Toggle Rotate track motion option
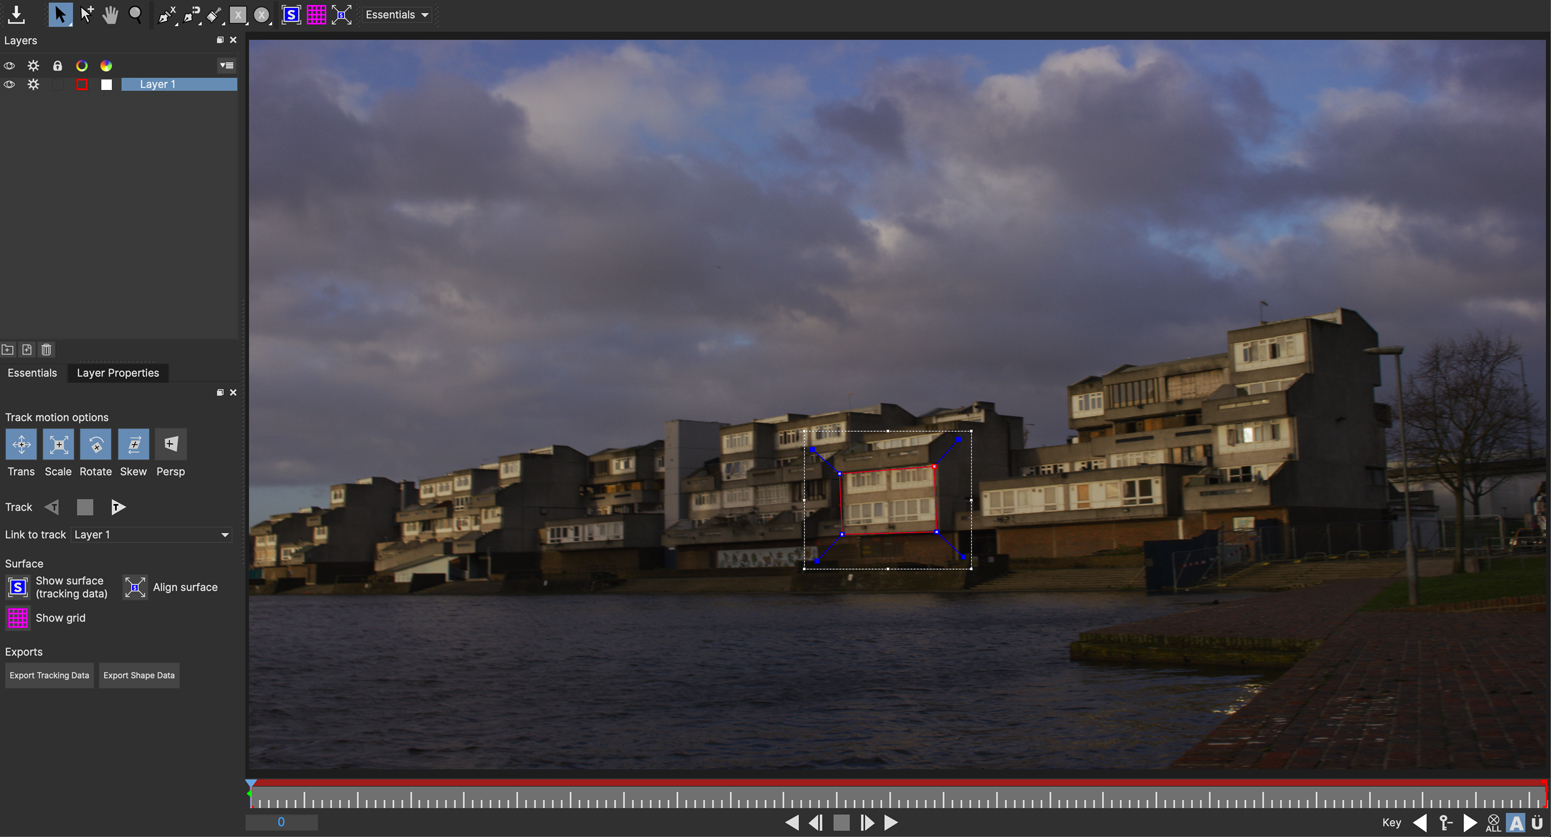This screenshot has height=837, width=1551. pyautogui.click(x=96, y=444)
